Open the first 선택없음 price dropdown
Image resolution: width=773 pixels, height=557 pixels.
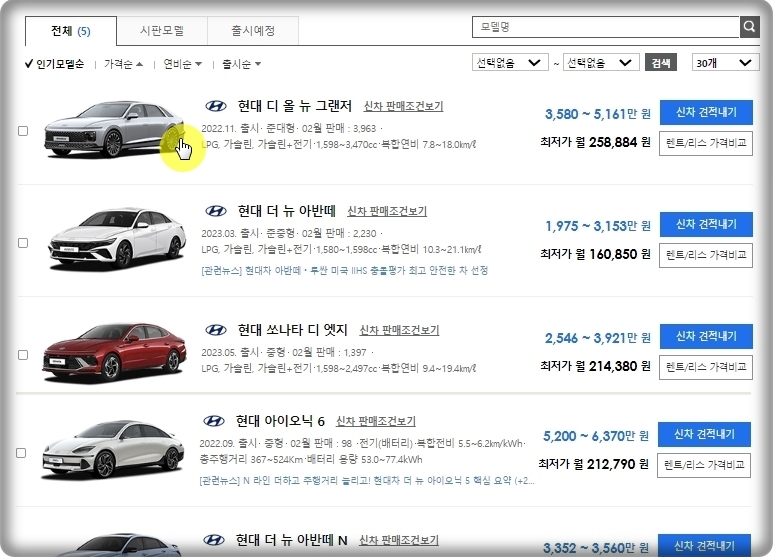click(510, 63)
